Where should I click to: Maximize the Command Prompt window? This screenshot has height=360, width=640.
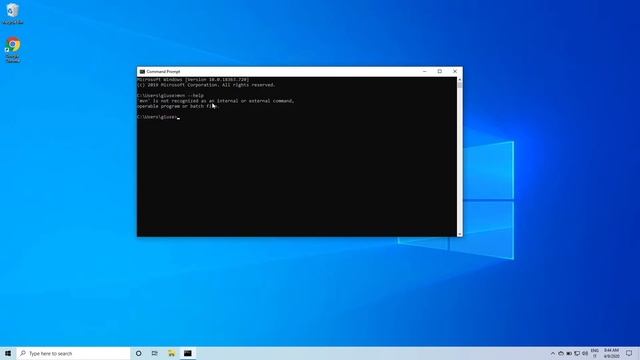pyautogui.click(x=440, y=71)
